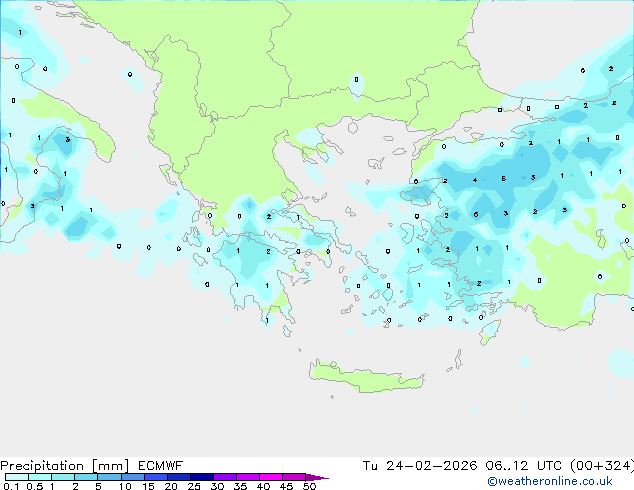The image size is (634, 490).
Task: Click the ECMWF model label
Action: coord(161,466)
